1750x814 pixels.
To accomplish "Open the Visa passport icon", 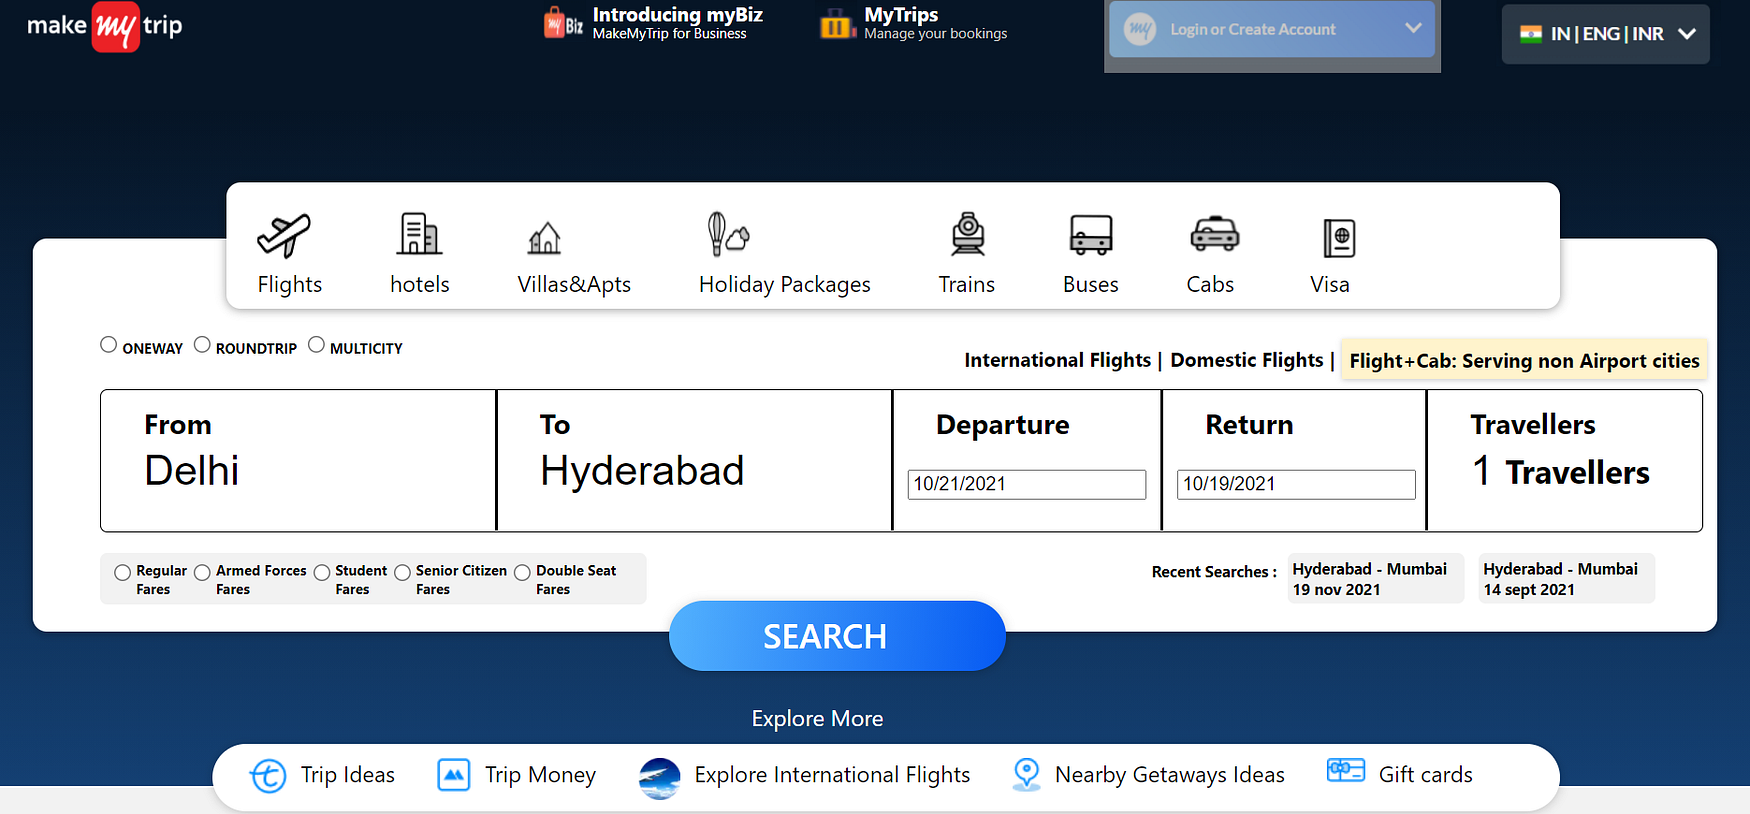I will [1339, 239].
